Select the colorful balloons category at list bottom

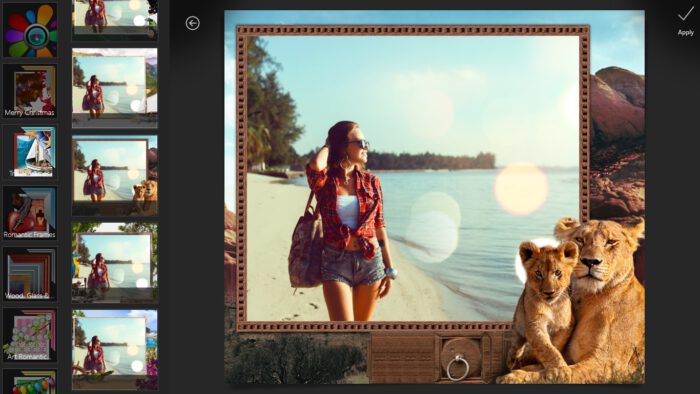tap(30, 382)
